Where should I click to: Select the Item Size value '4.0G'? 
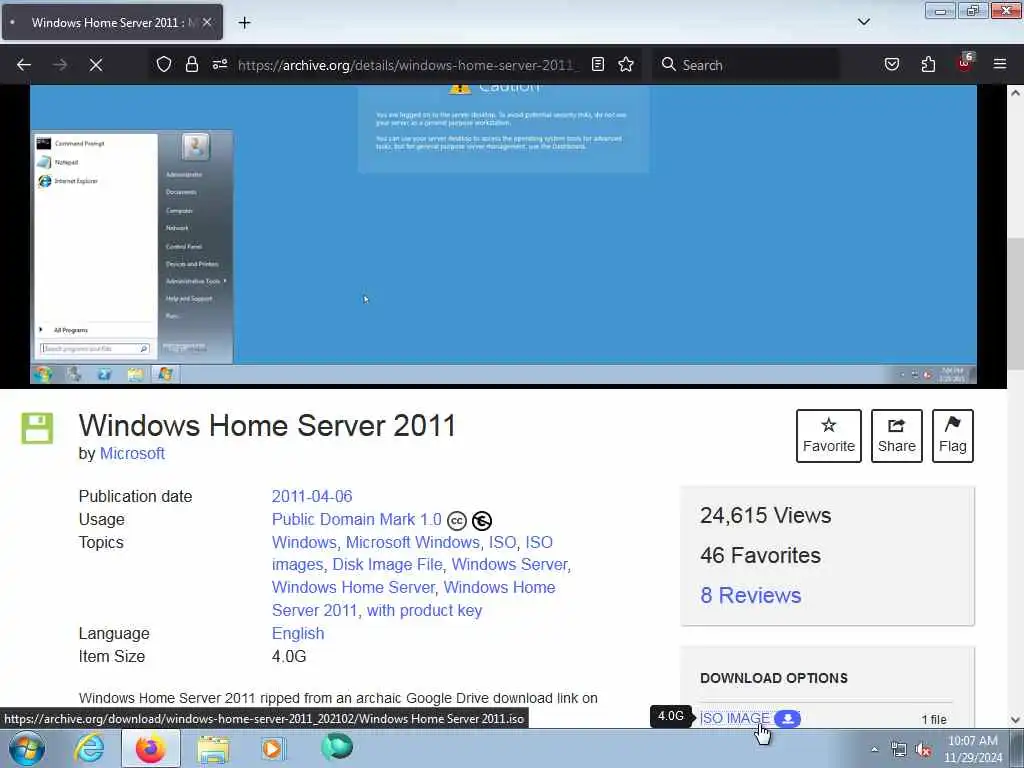coord(289,656)
